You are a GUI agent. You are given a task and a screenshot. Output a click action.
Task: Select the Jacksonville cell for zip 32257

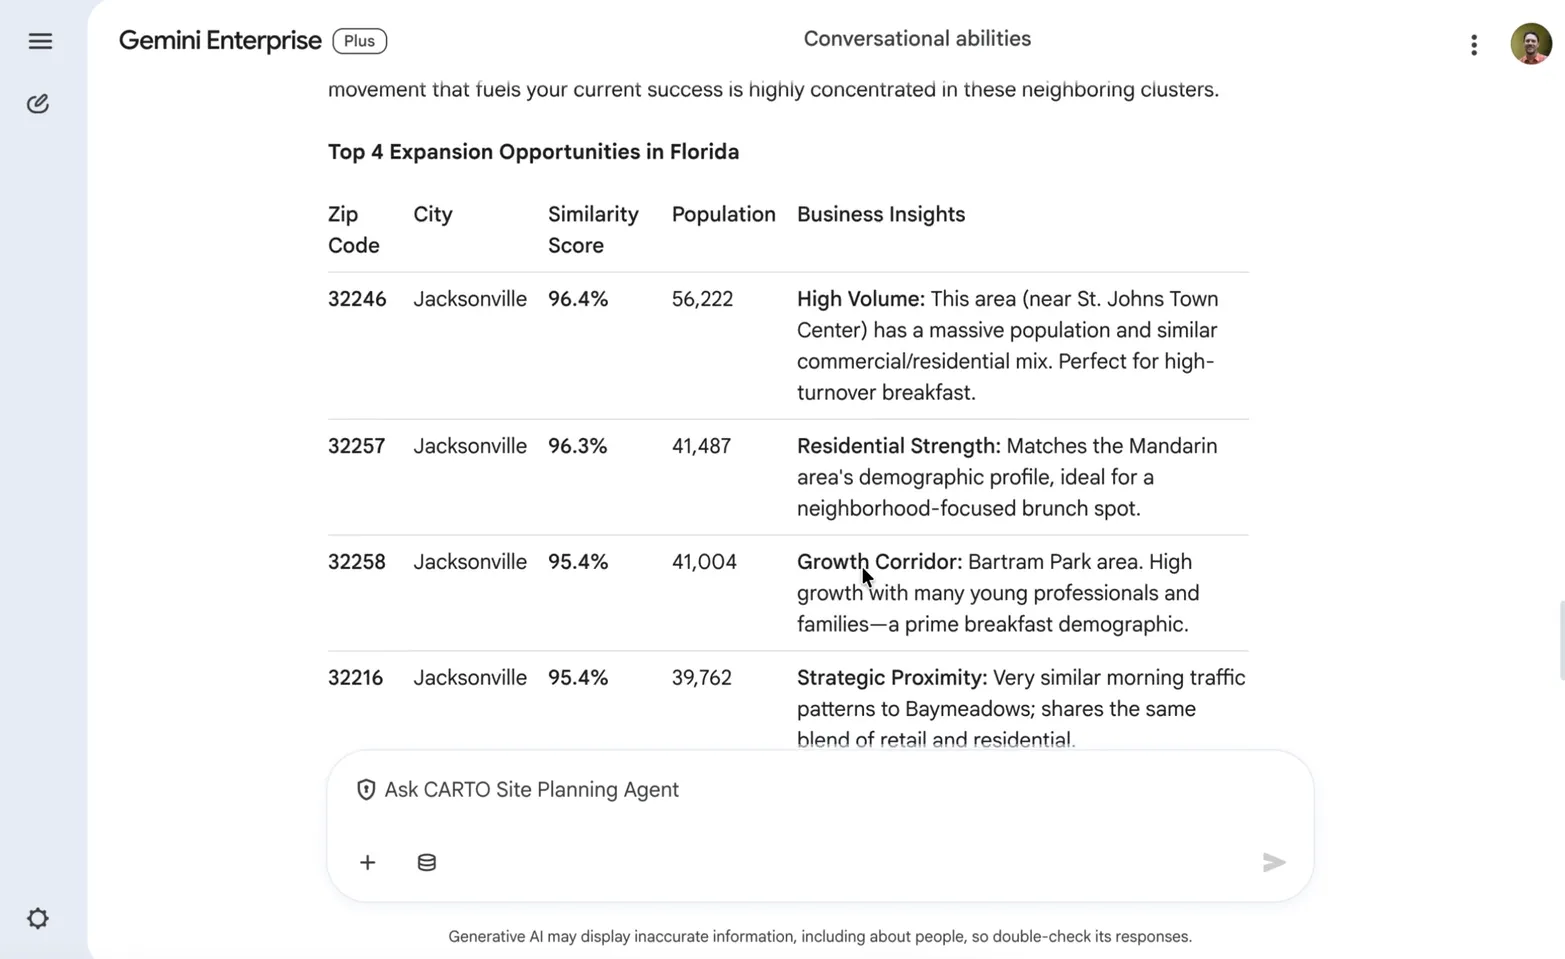[470, 446]
